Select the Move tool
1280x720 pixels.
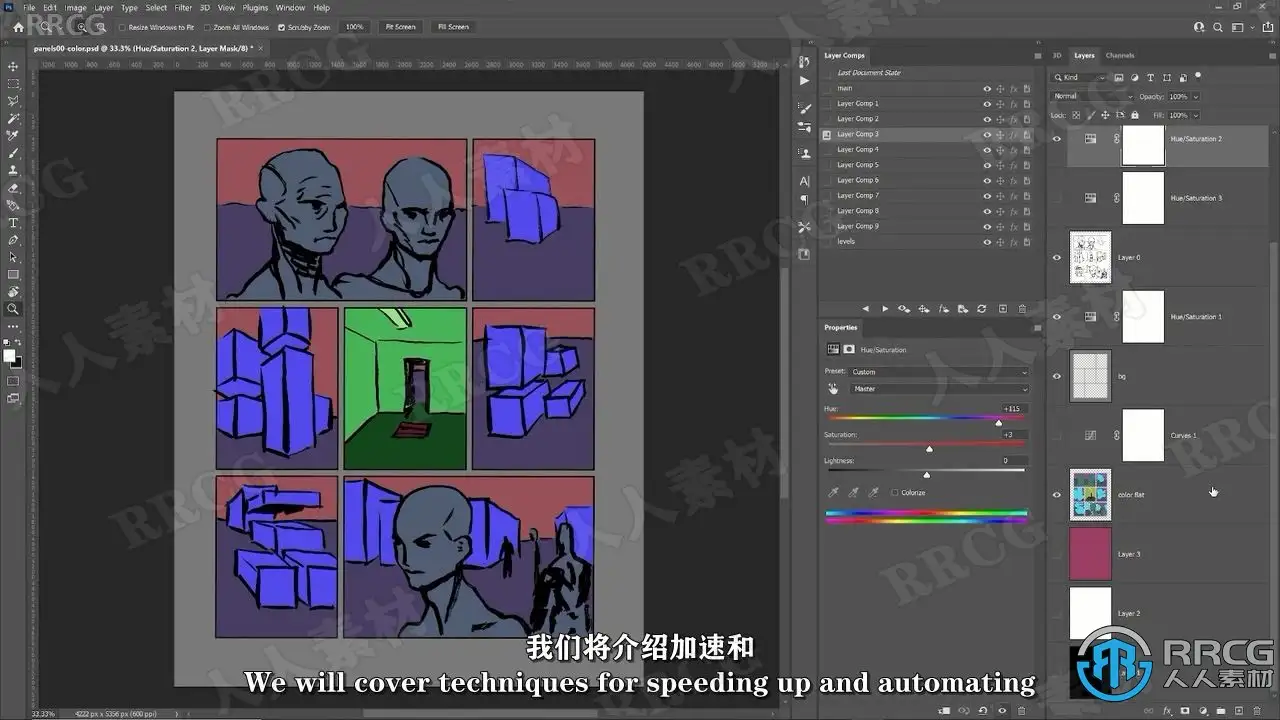[13, 67]
